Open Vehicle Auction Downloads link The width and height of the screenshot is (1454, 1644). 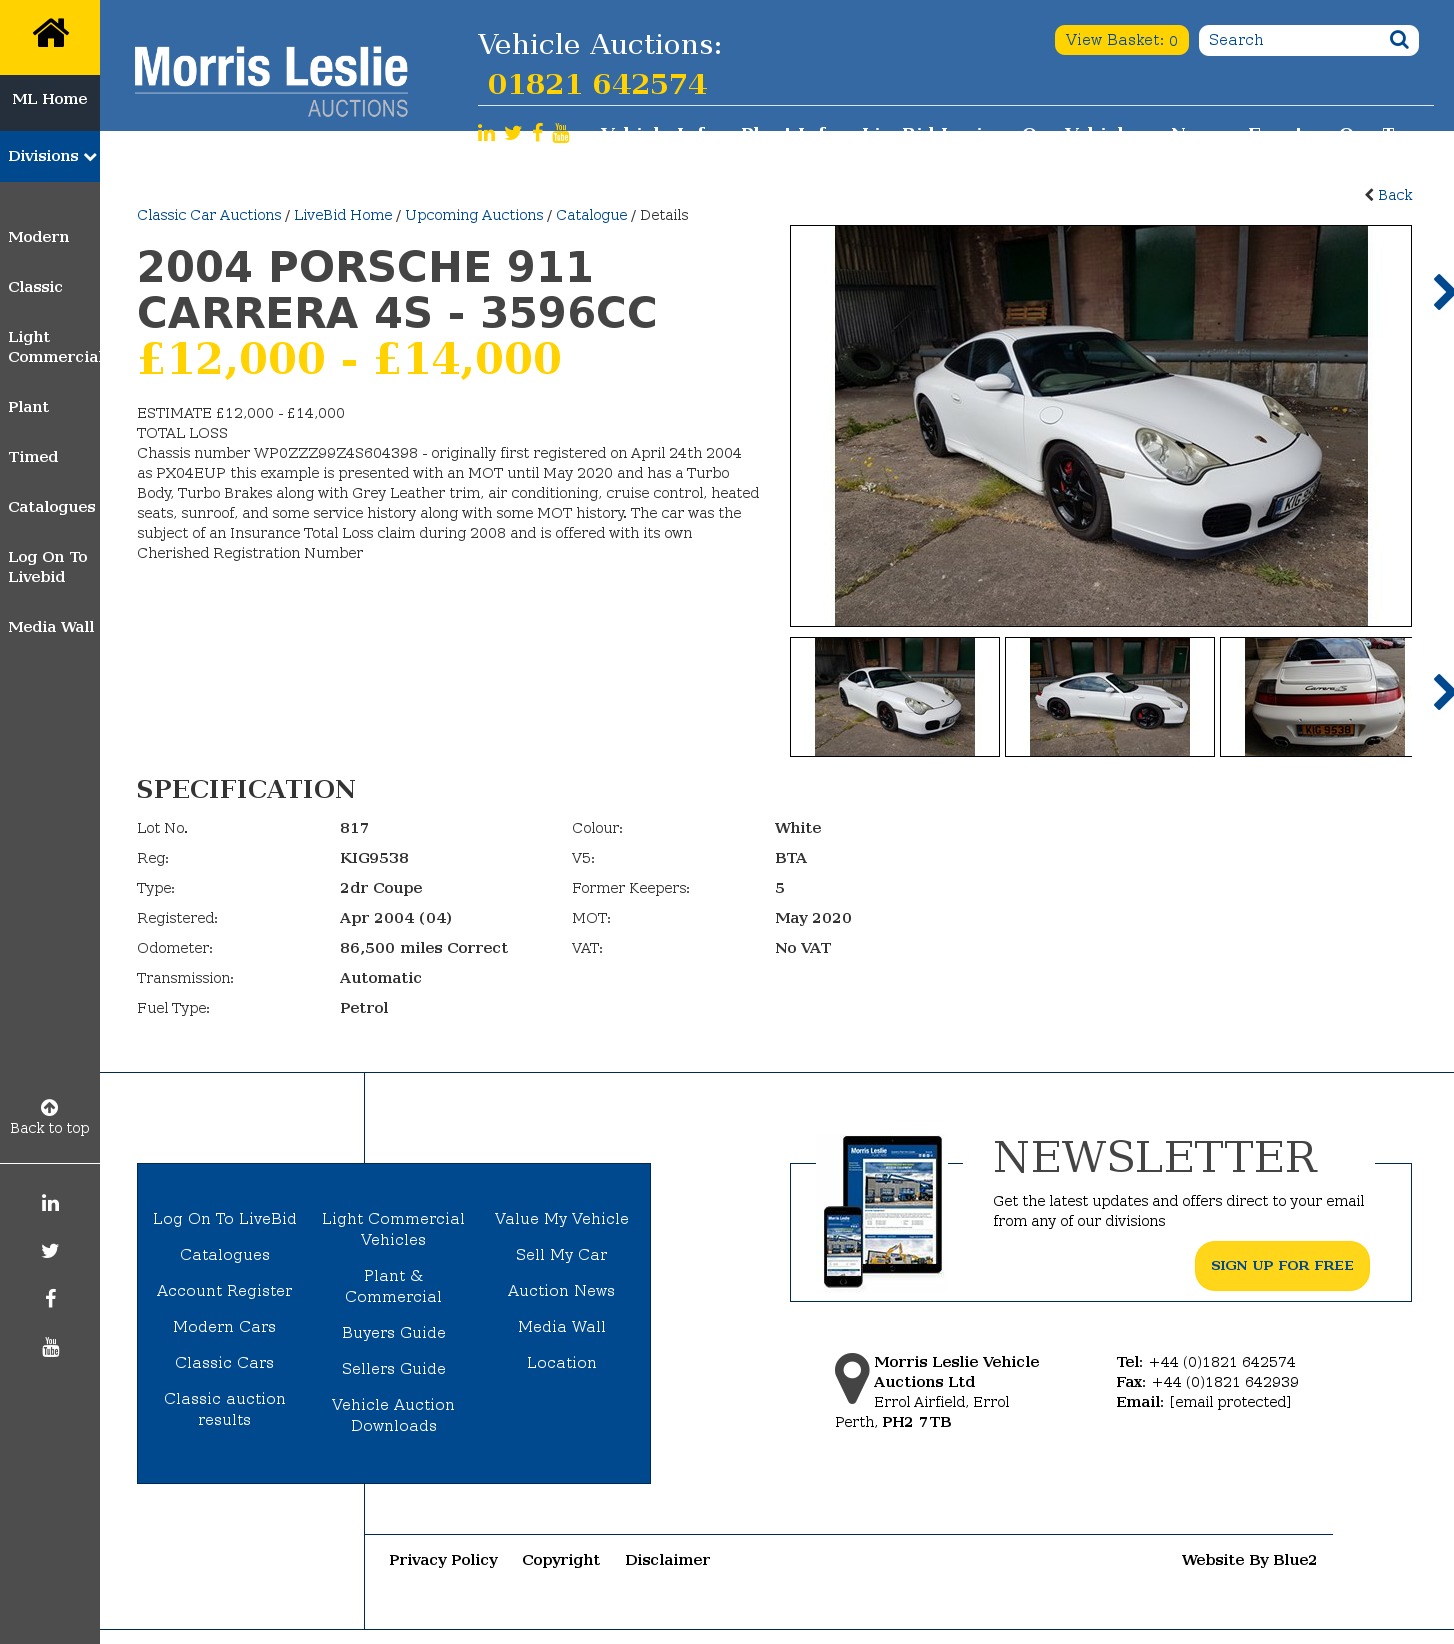click(394, 1415)
